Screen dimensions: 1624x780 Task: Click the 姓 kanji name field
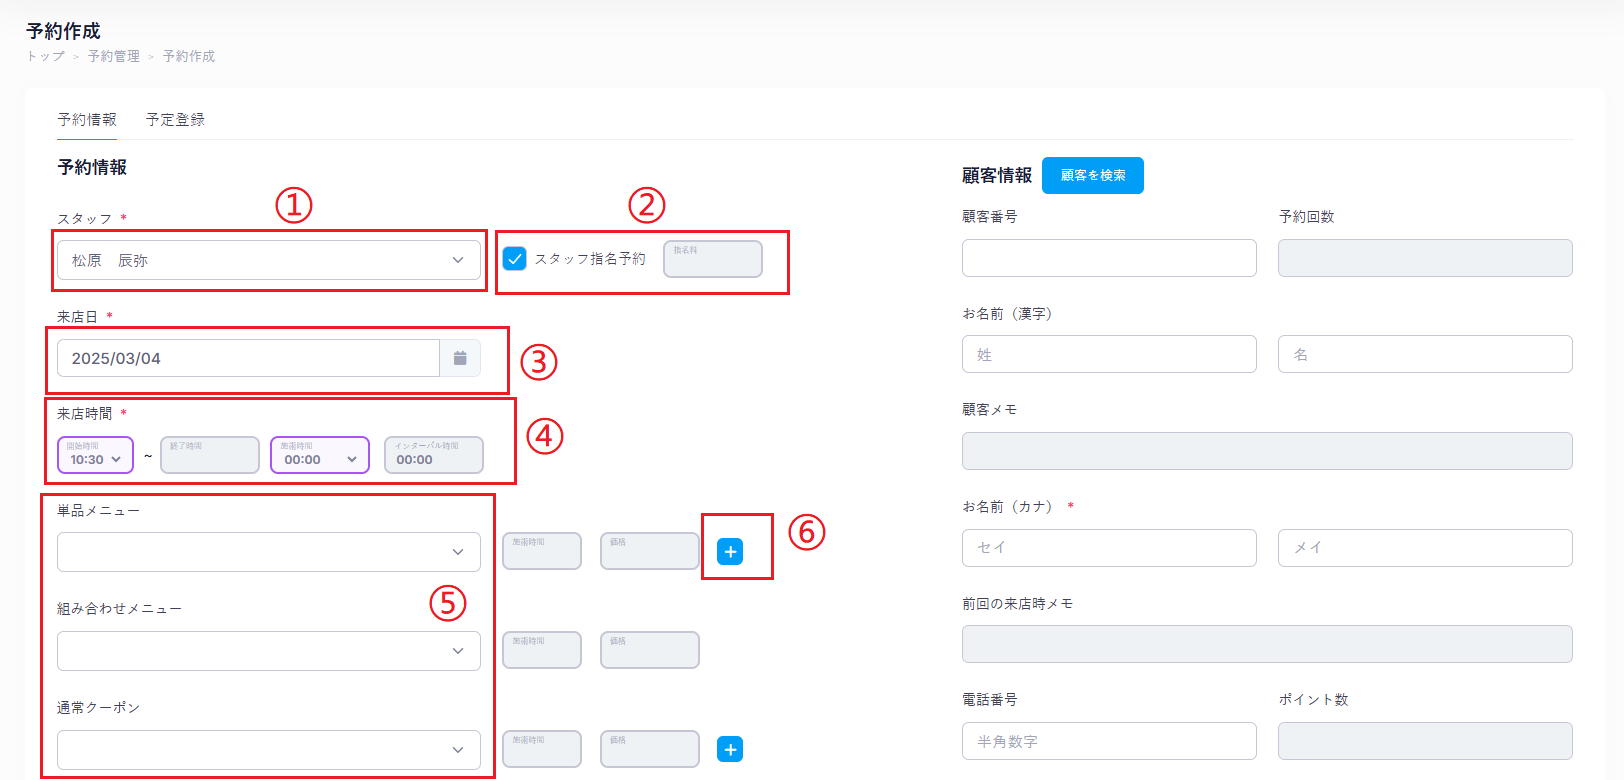1108,354
